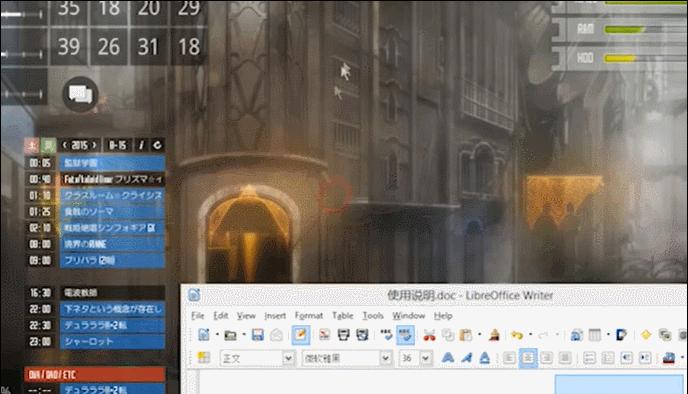Click the Open folder icon in Writer
The height and width of the screenshot is (394, 688).
click(x=230, y=335)
